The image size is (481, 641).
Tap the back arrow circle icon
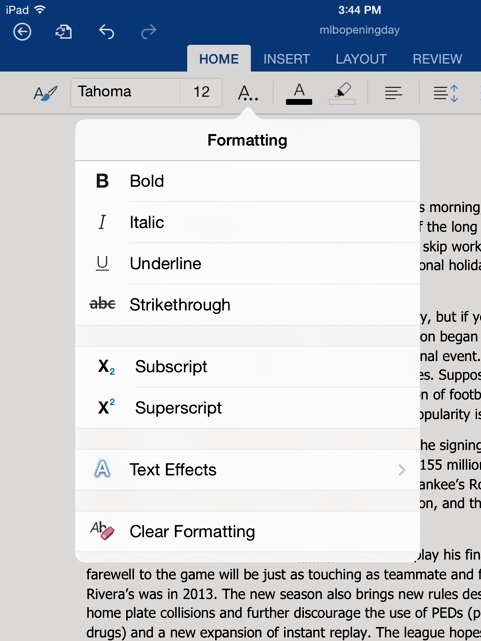22,32
